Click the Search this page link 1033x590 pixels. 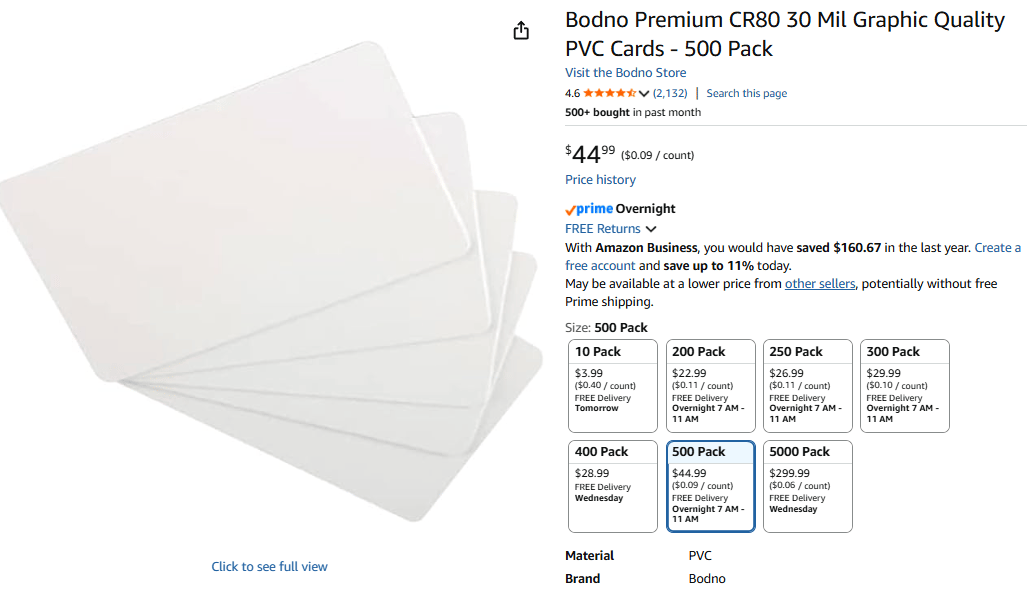(746, 92)
